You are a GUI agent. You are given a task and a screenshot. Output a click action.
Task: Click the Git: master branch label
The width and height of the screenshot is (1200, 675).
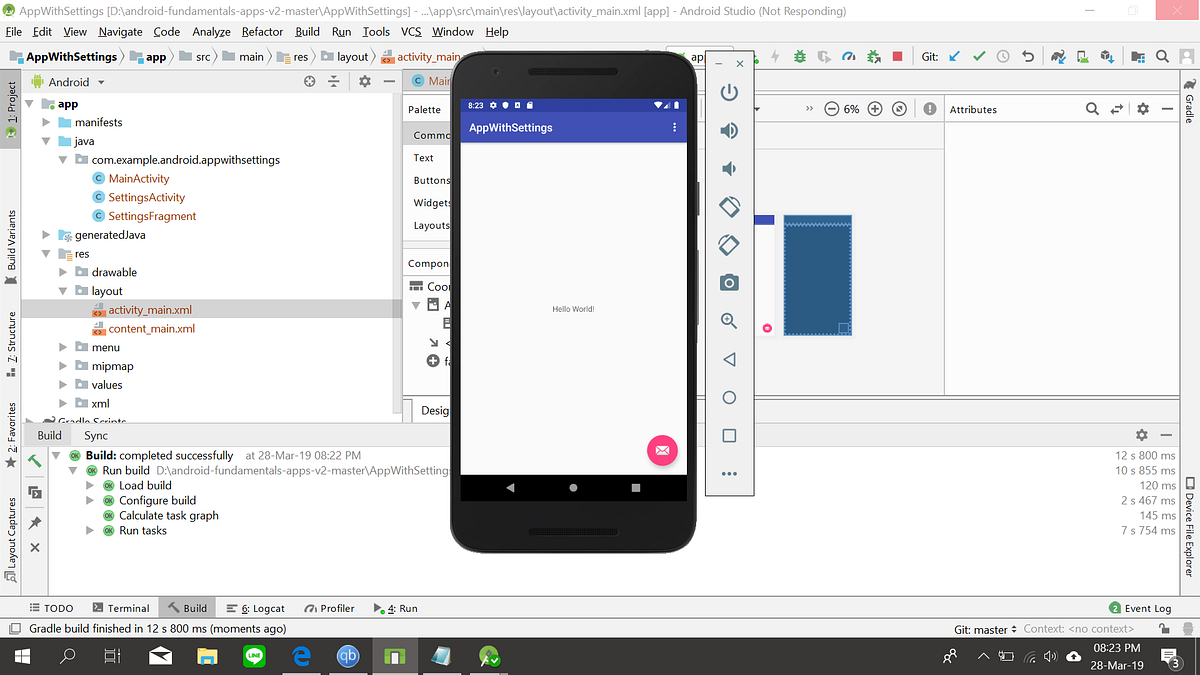980,628
